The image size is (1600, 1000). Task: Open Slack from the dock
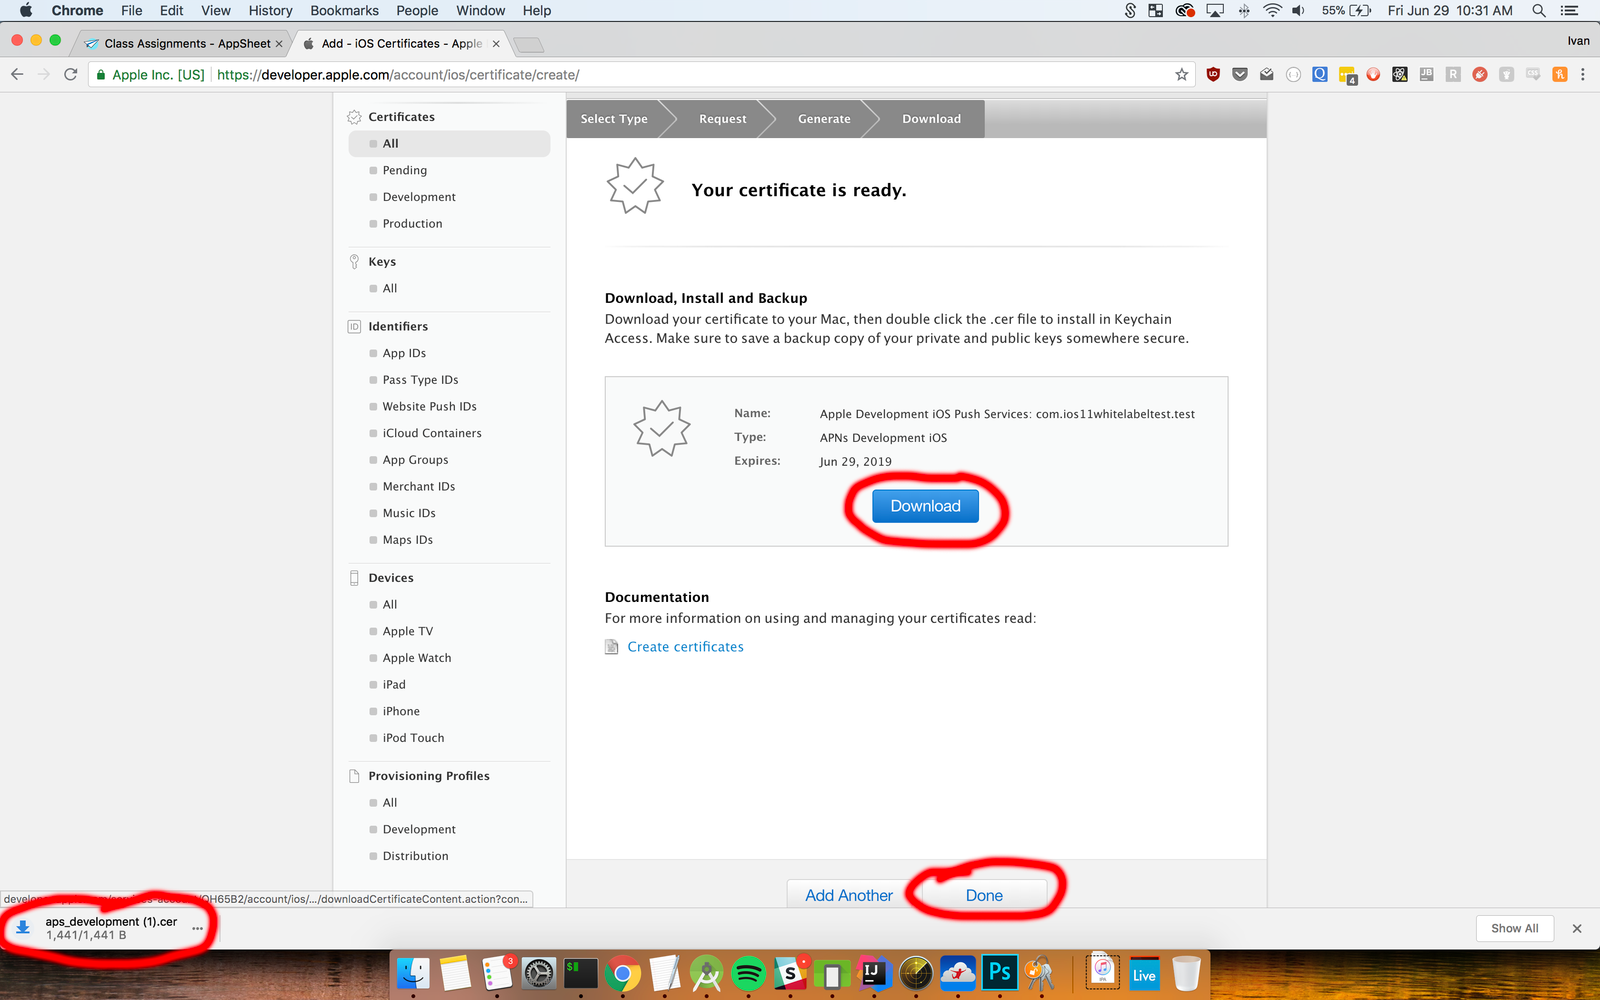[790, 973]
